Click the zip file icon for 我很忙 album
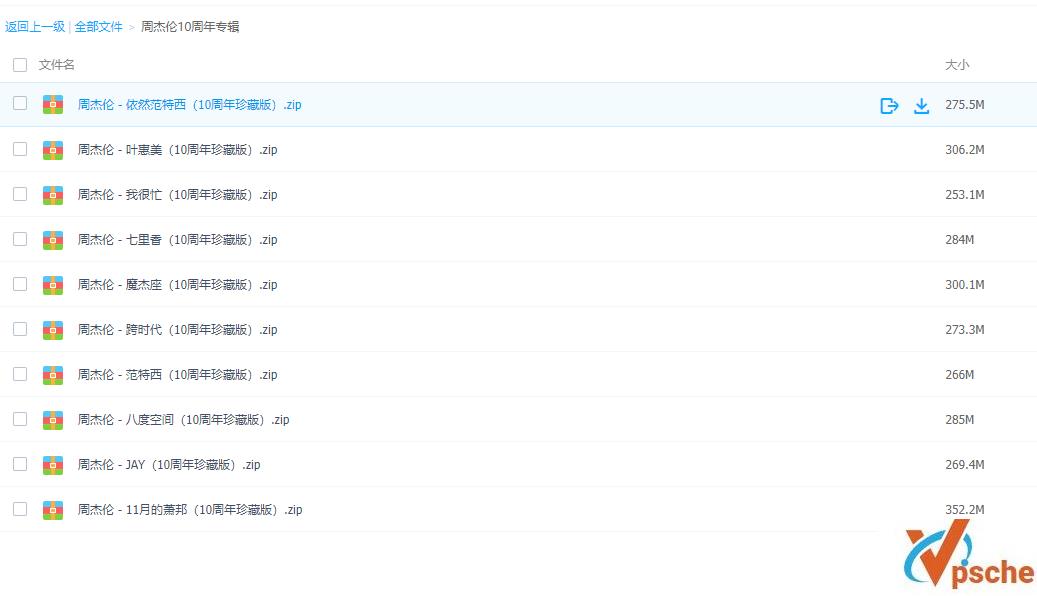Screen dimensions: 1037x596 click(x=52, y=194)
